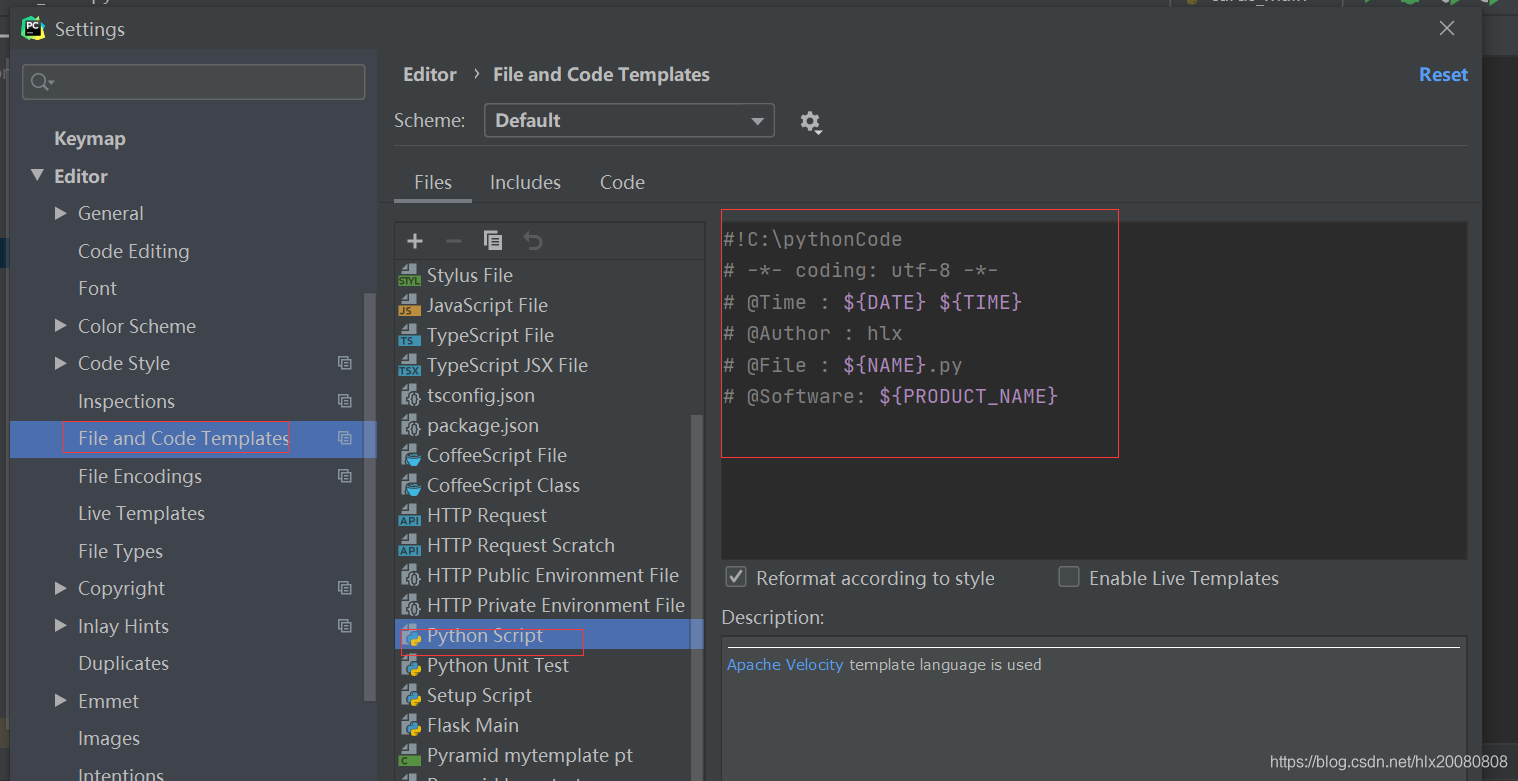
Task: Click the Flask Main python icon
Action: [410, 725]
